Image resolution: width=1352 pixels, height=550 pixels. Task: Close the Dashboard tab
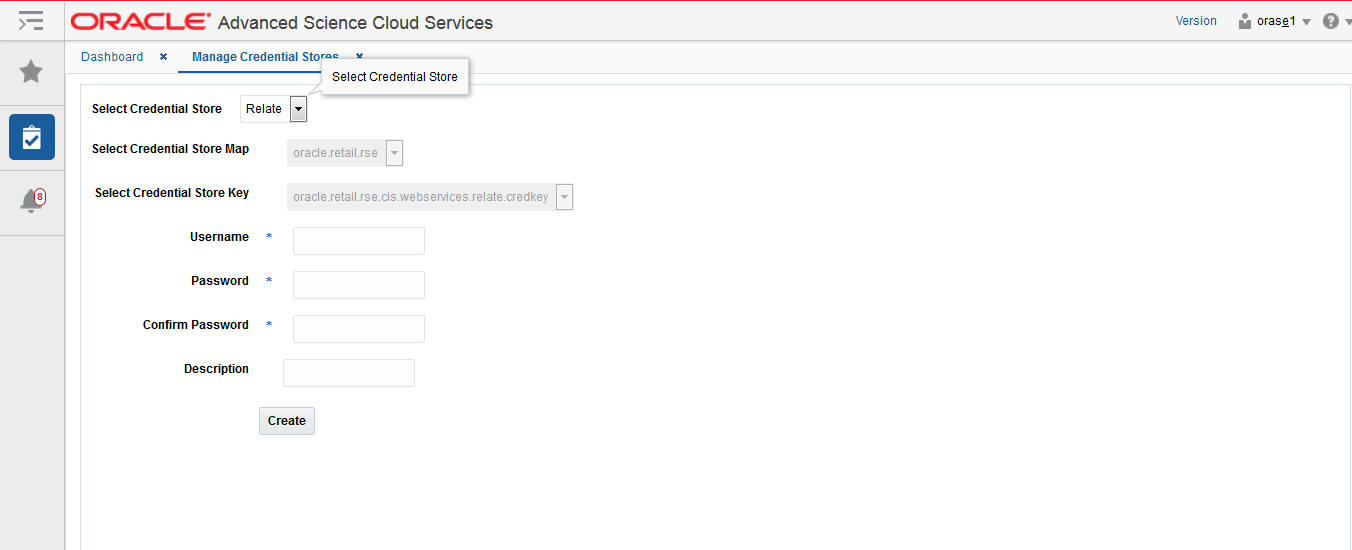[x=163, y=57]
